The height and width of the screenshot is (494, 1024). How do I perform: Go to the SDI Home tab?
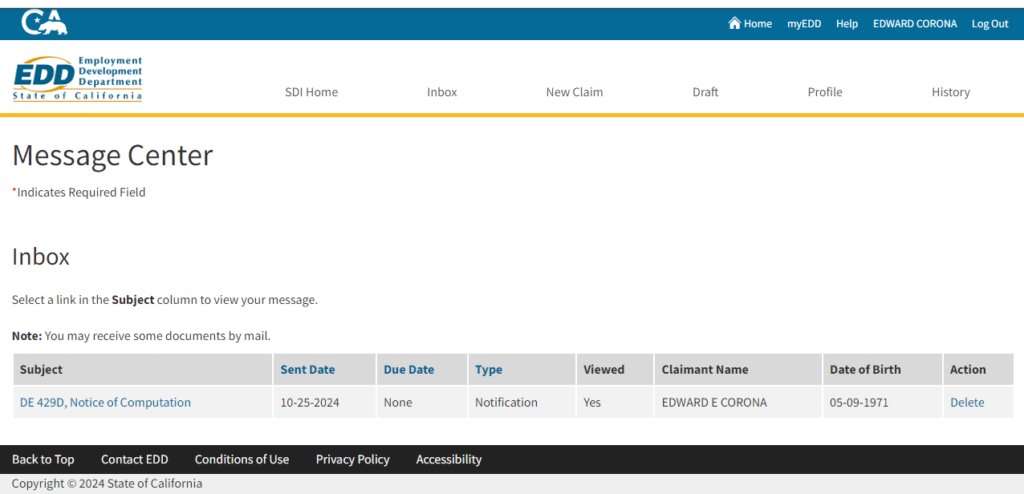(x=311, y=92)
